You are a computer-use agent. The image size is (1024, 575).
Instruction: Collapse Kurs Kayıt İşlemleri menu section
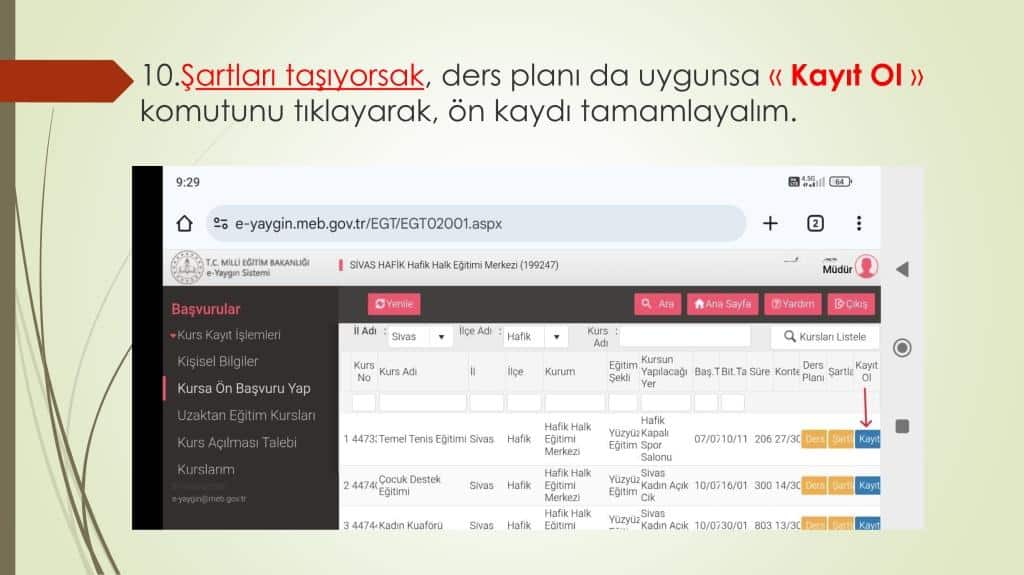(x=225, y=335)
